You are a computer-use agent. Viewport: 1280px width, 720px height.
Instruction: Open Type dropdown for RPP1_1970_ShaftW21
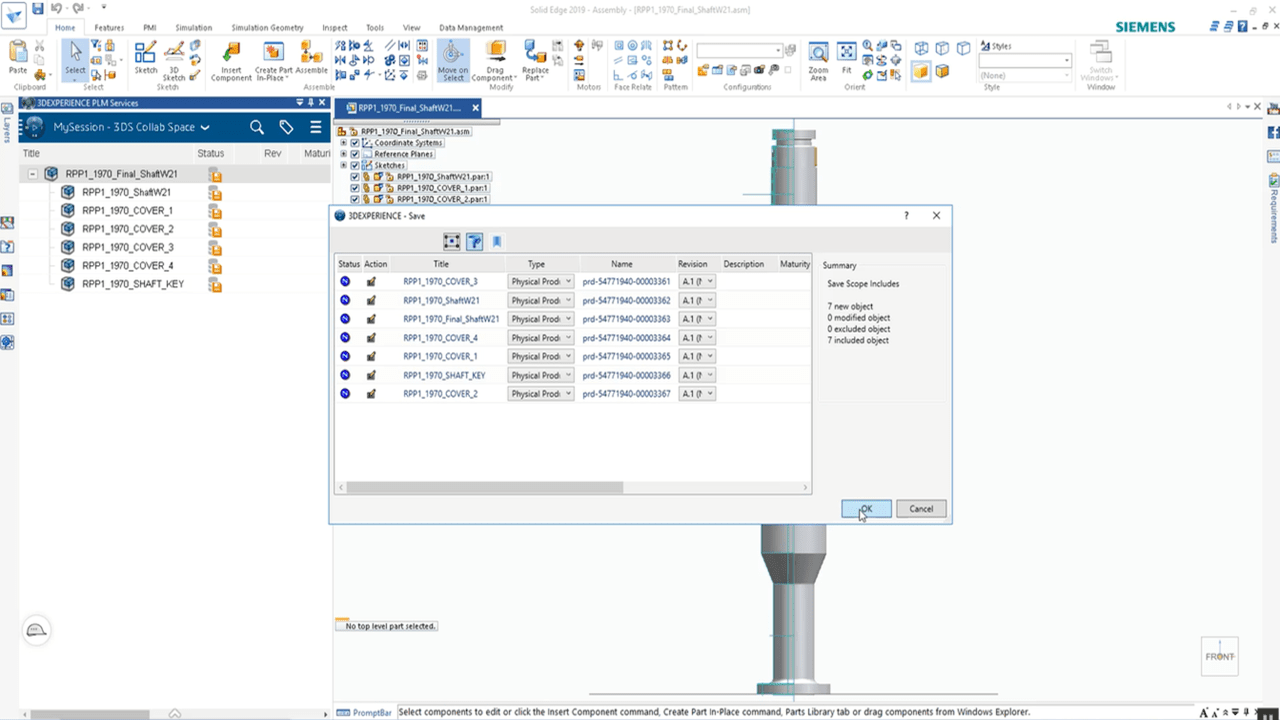click(x=541, y=300)
